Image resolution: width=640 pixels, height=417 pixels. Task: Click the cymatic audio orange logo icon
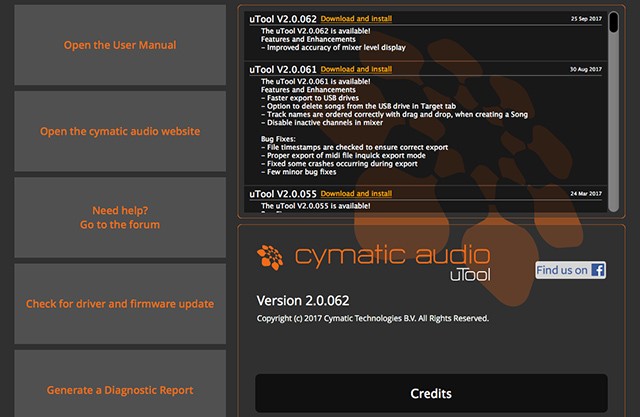pos(270,257)
